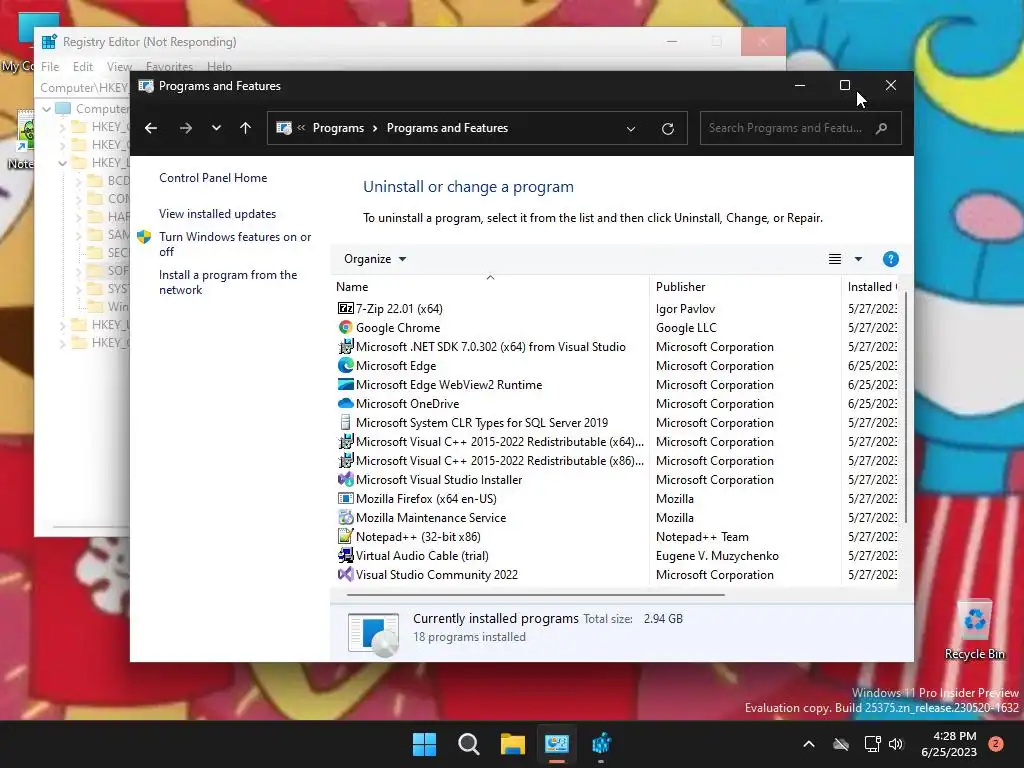Click the horizontal scrollbar of programs list

click(536, 594)
